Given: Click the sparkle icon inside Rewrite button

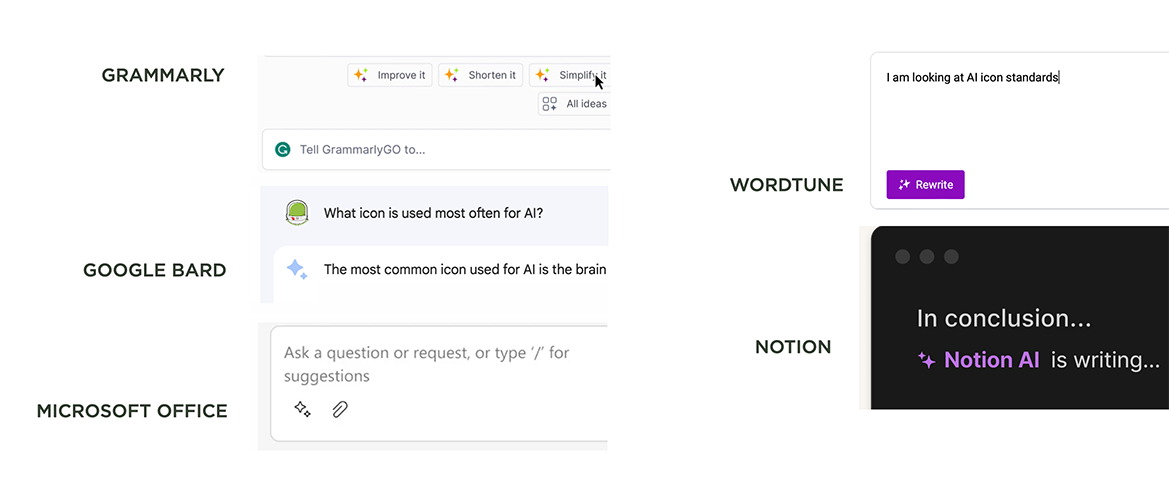Looking at the screenshot, I should click(x=904, y=185).
